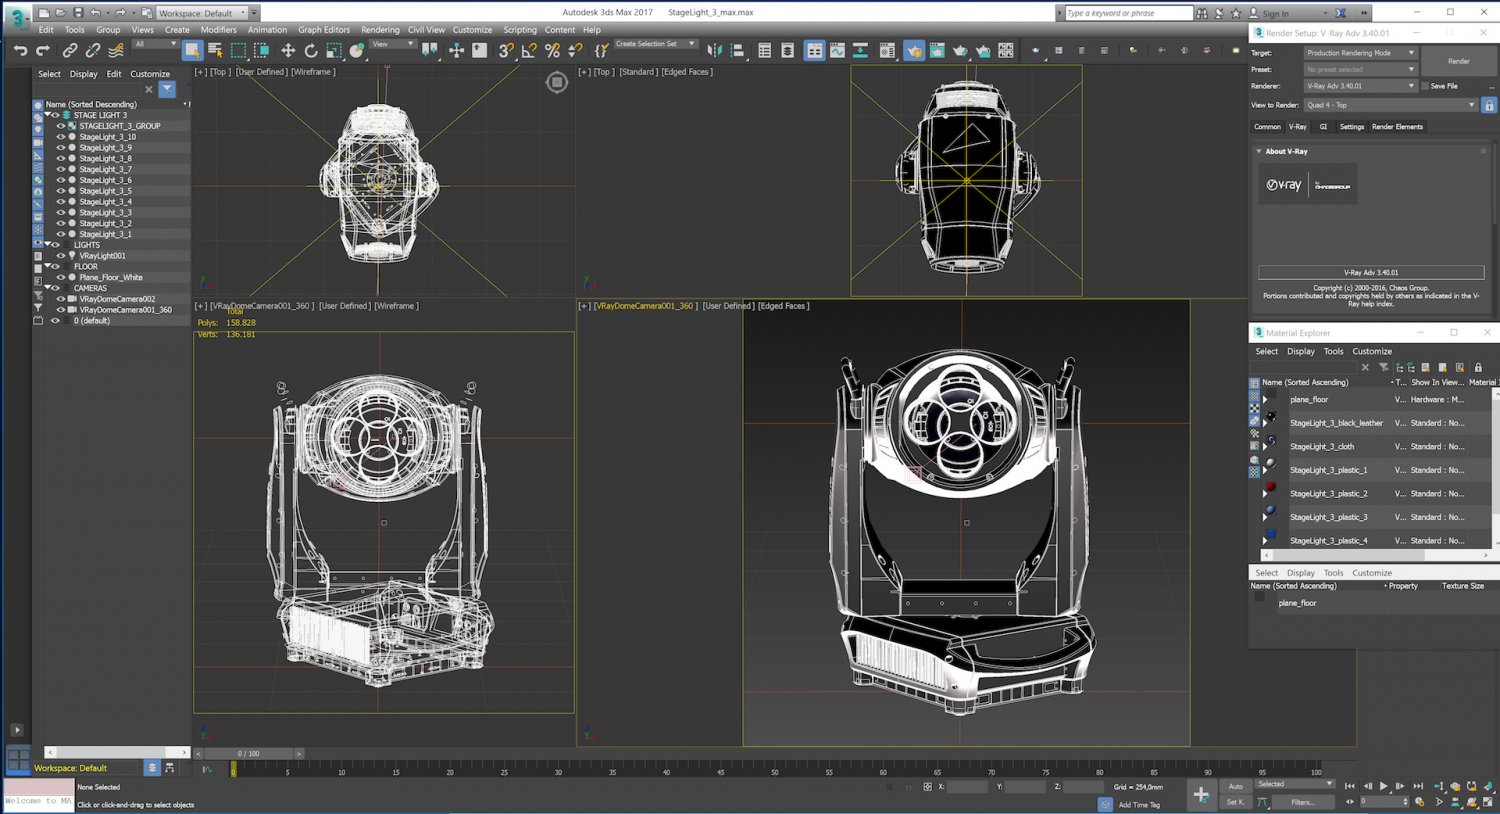Image resolution: width=1500 pixels, height=814 pixels.
Task: Toggle eye icon for 0 (default) layer
Action: click(55, 321)
